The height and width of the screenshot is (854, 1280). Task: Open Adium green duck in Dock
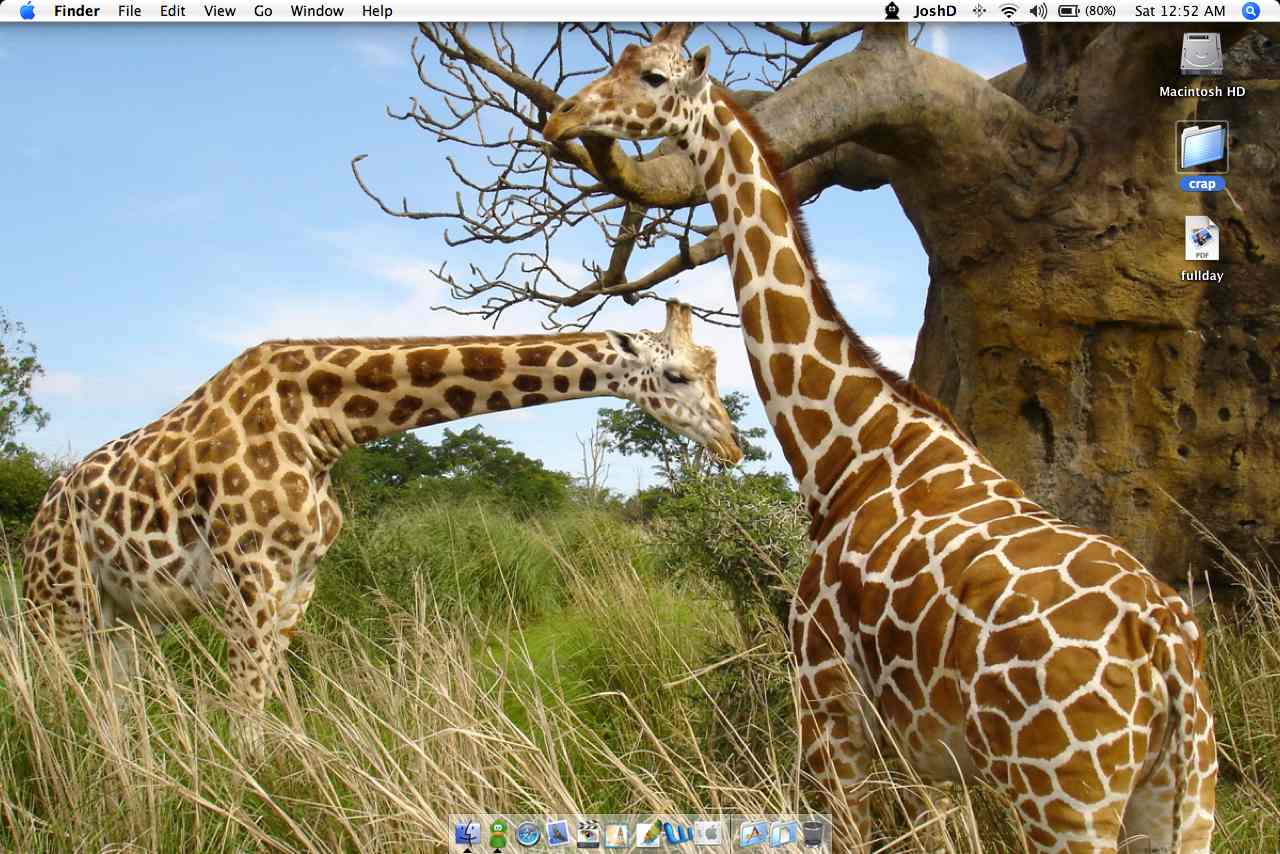(x=498, y=833)
